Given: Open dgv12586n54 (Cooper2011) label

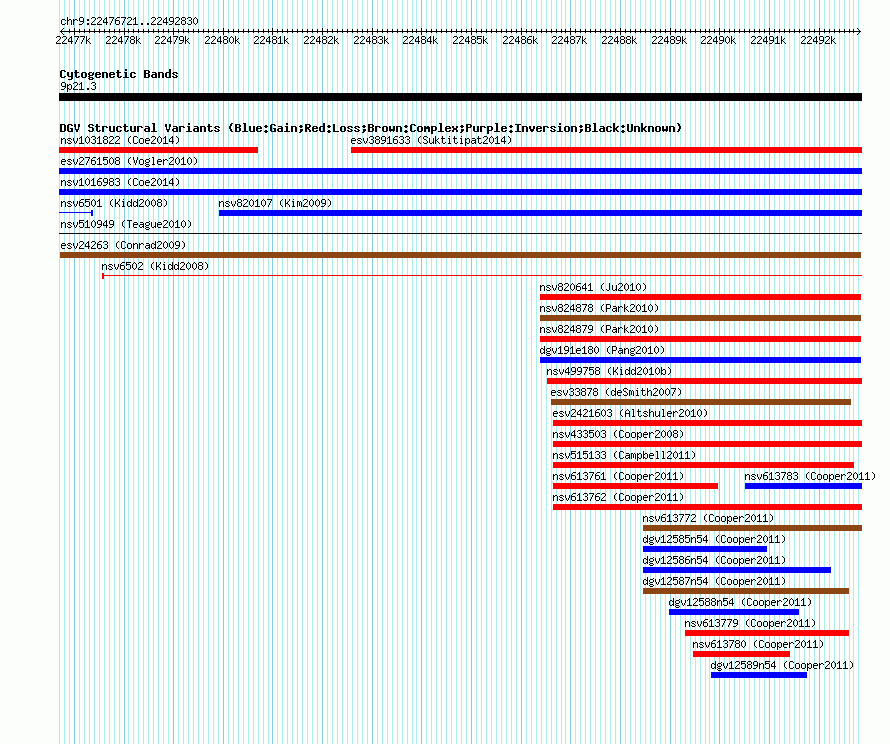Looking at the screenshot, I should pyautogui.click(x=714, y=560).
